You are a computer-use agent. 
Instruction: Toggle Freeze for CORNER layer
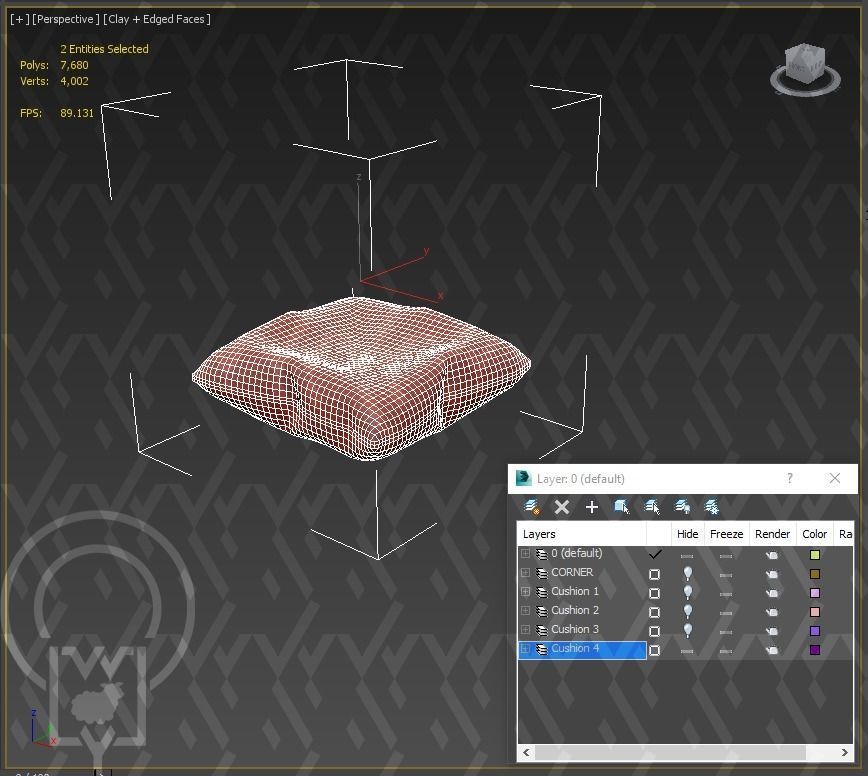point(726,576)
